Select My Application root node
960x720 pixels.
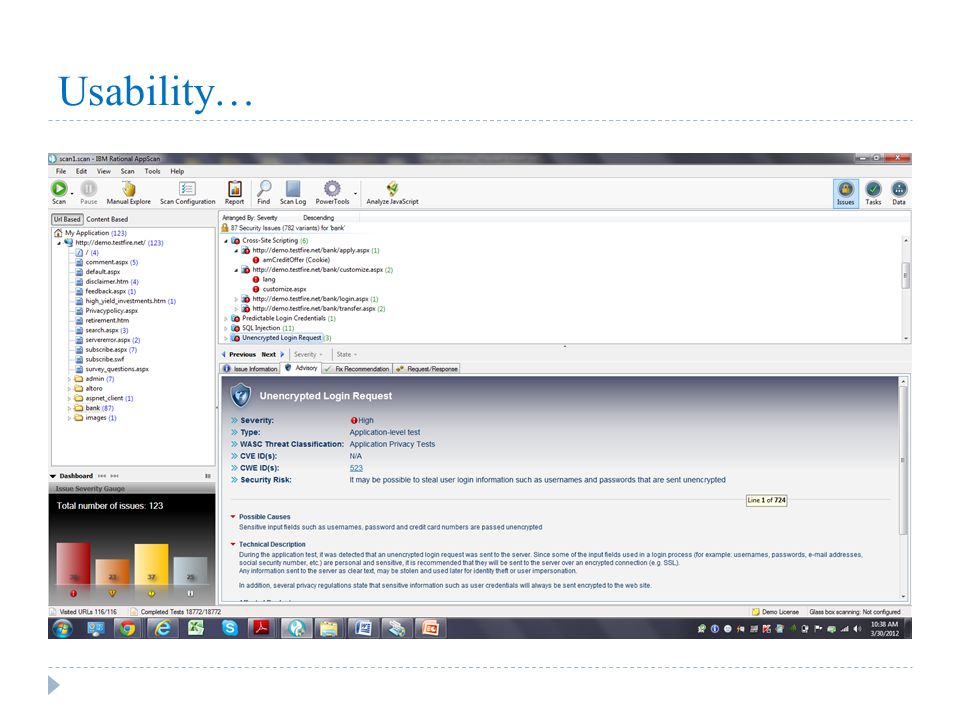click(91, 233)
